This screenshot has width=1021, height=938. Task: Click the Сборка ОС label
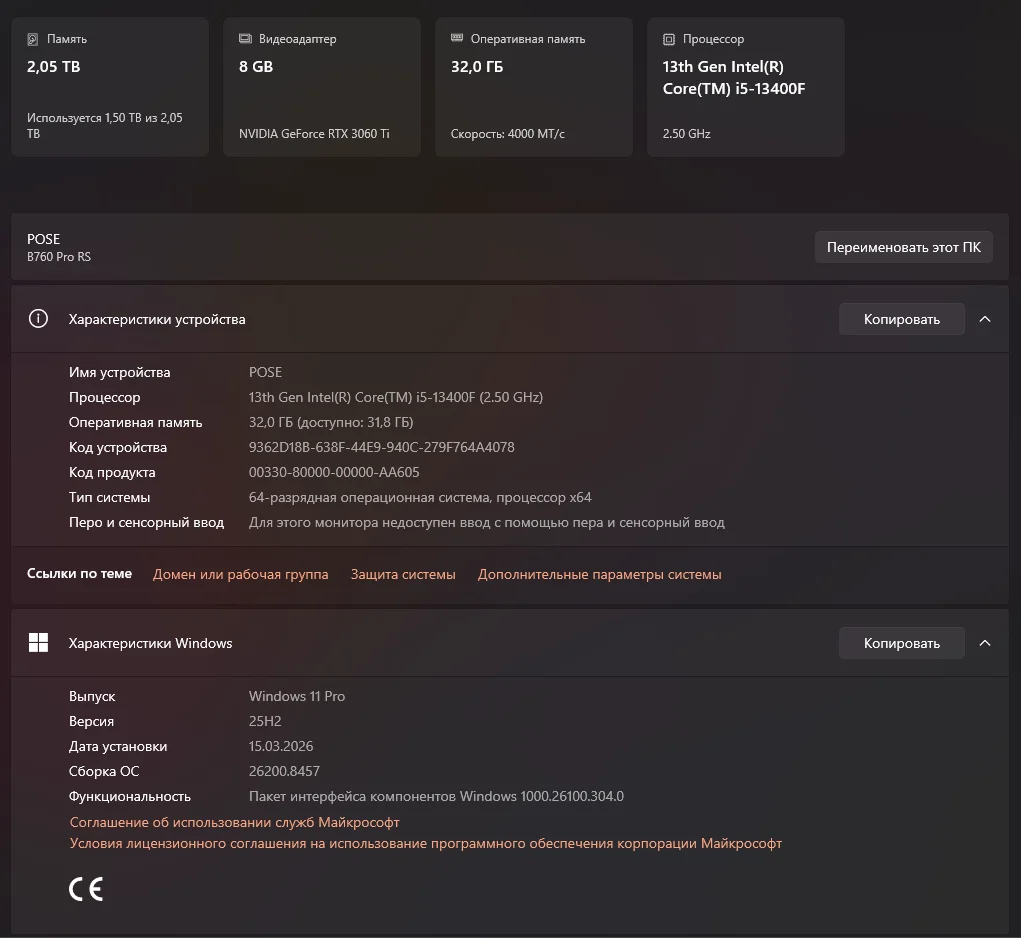(104, 771)
